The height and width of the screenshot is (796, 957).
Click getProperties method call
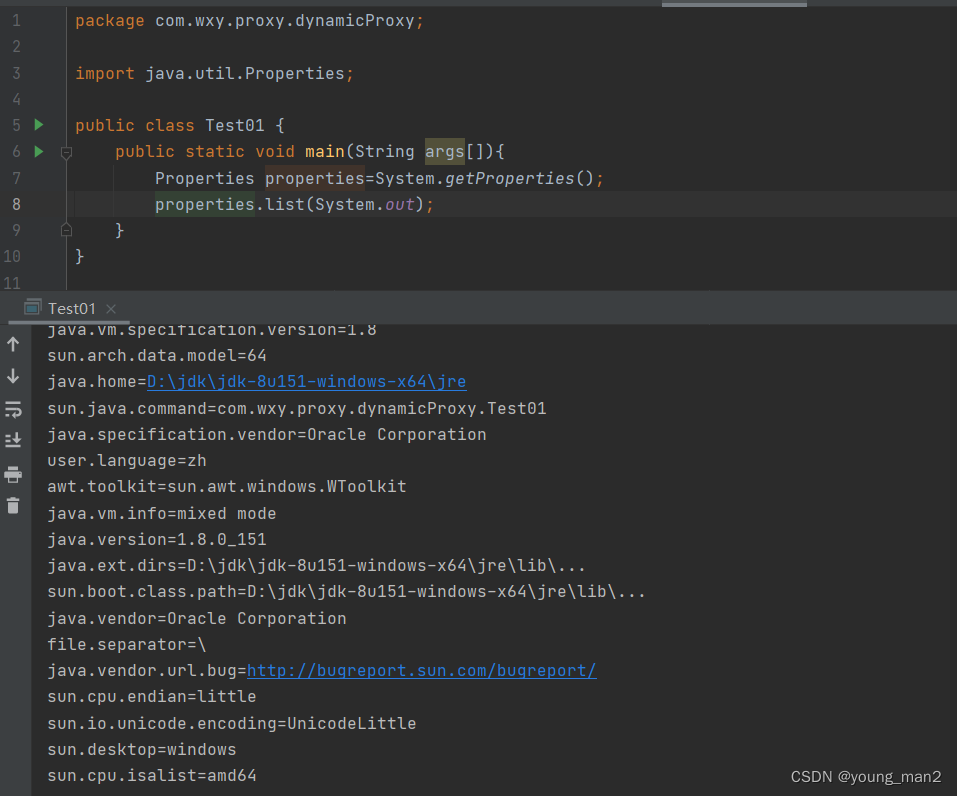[x=510, y=178]
